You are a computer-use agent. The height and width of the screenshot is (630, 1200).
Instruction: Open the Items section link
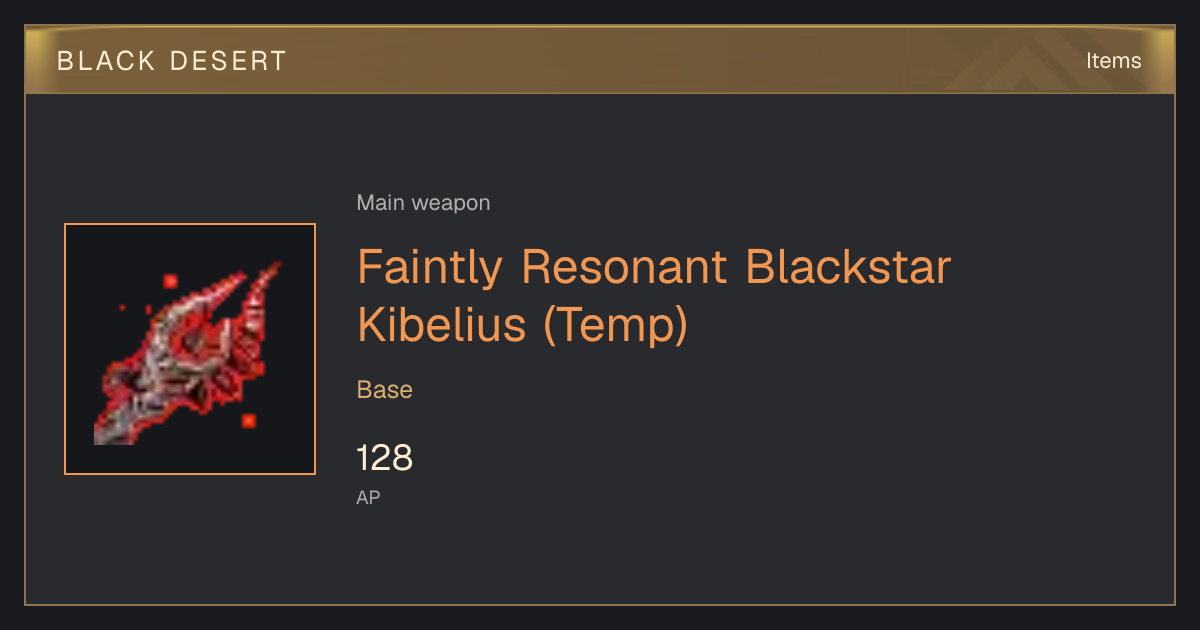[x=1113, y=61]
